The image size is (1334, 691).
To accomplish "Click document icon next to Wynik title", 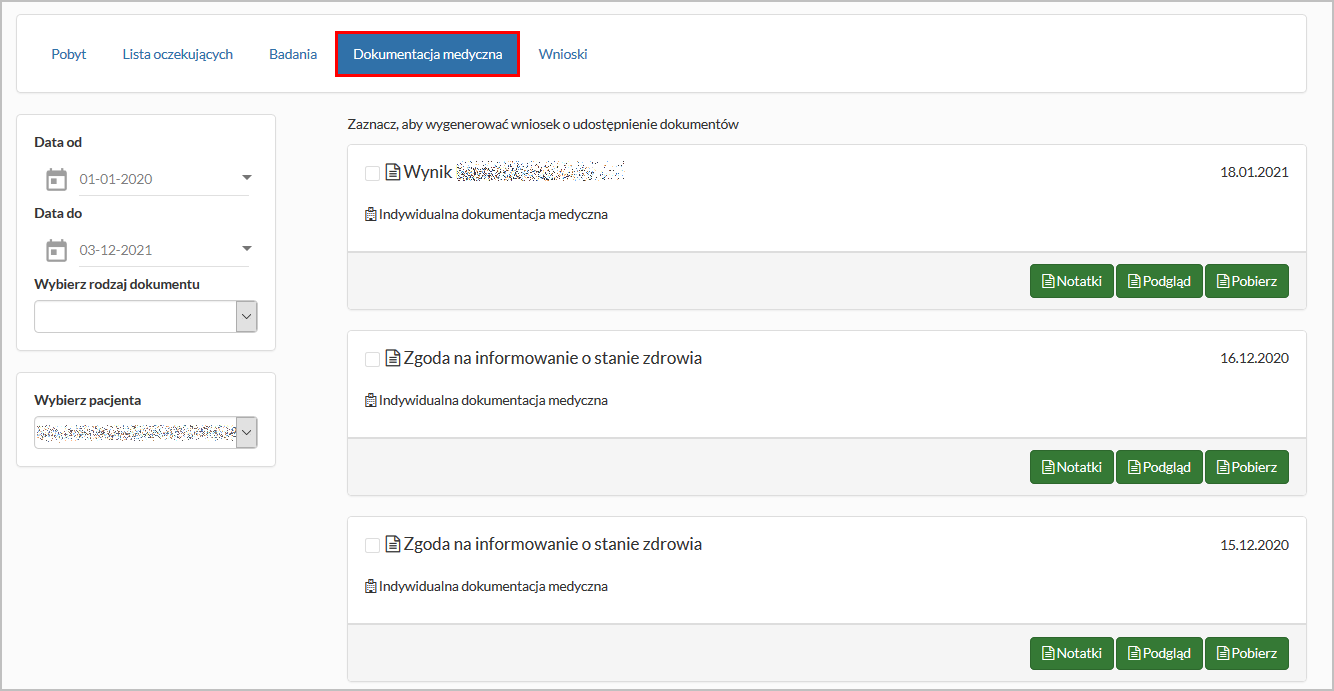I will pyautogui.click(x=393, y=172).
